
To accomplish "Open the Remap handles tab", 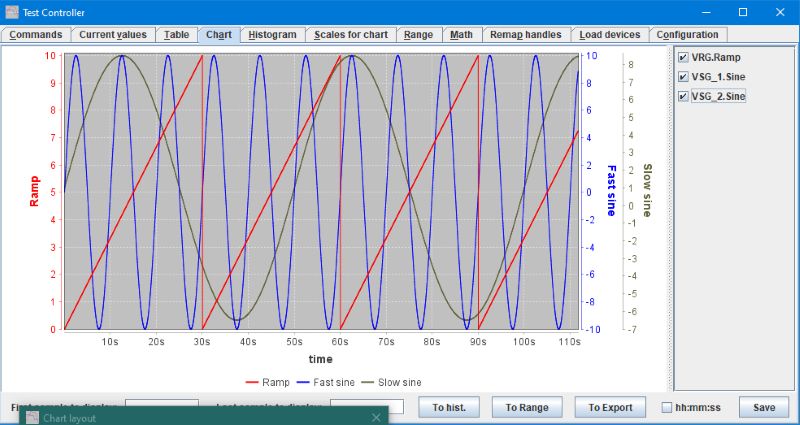I will 526,35.
